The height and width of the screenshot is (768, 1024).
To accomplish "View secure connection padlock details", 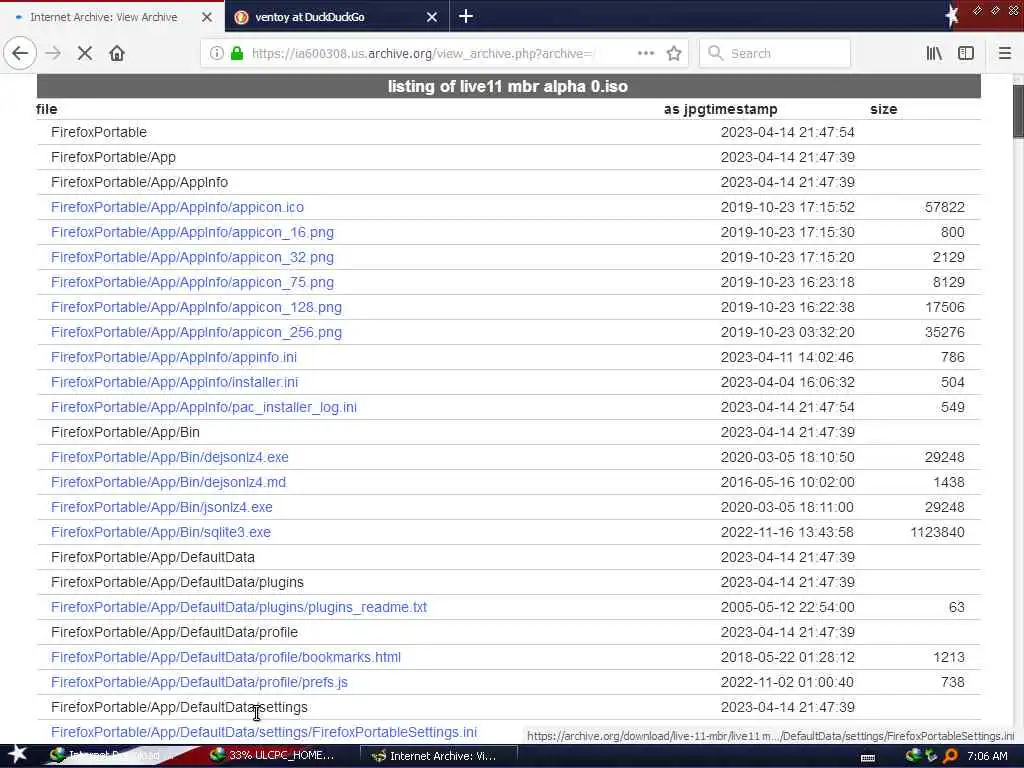I will click(x=237, y=53).
